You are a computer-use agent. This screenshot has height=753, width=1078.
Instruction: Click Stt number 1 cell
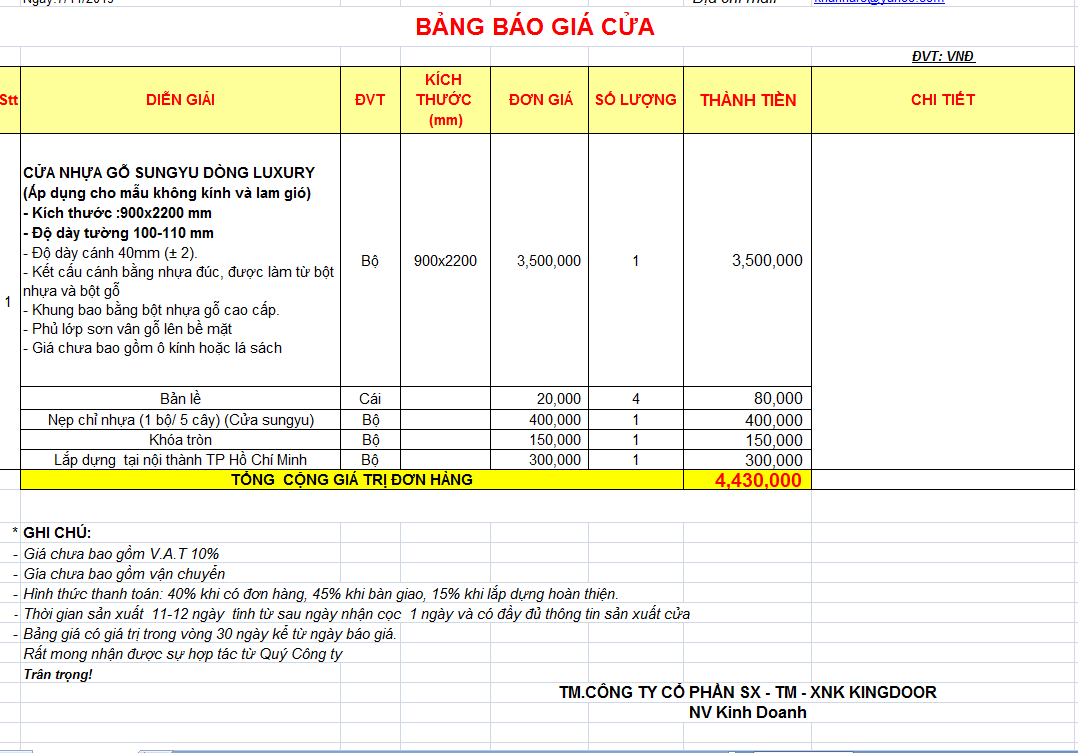point(10,301)
